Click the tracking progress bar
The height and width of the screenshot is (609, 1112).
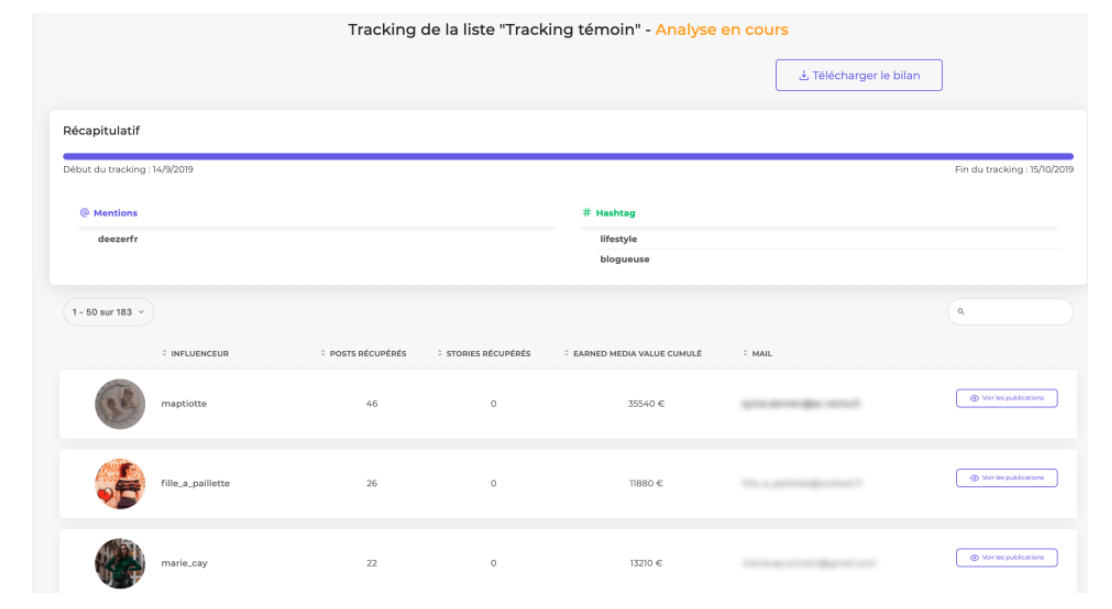[x=568, y=157]
